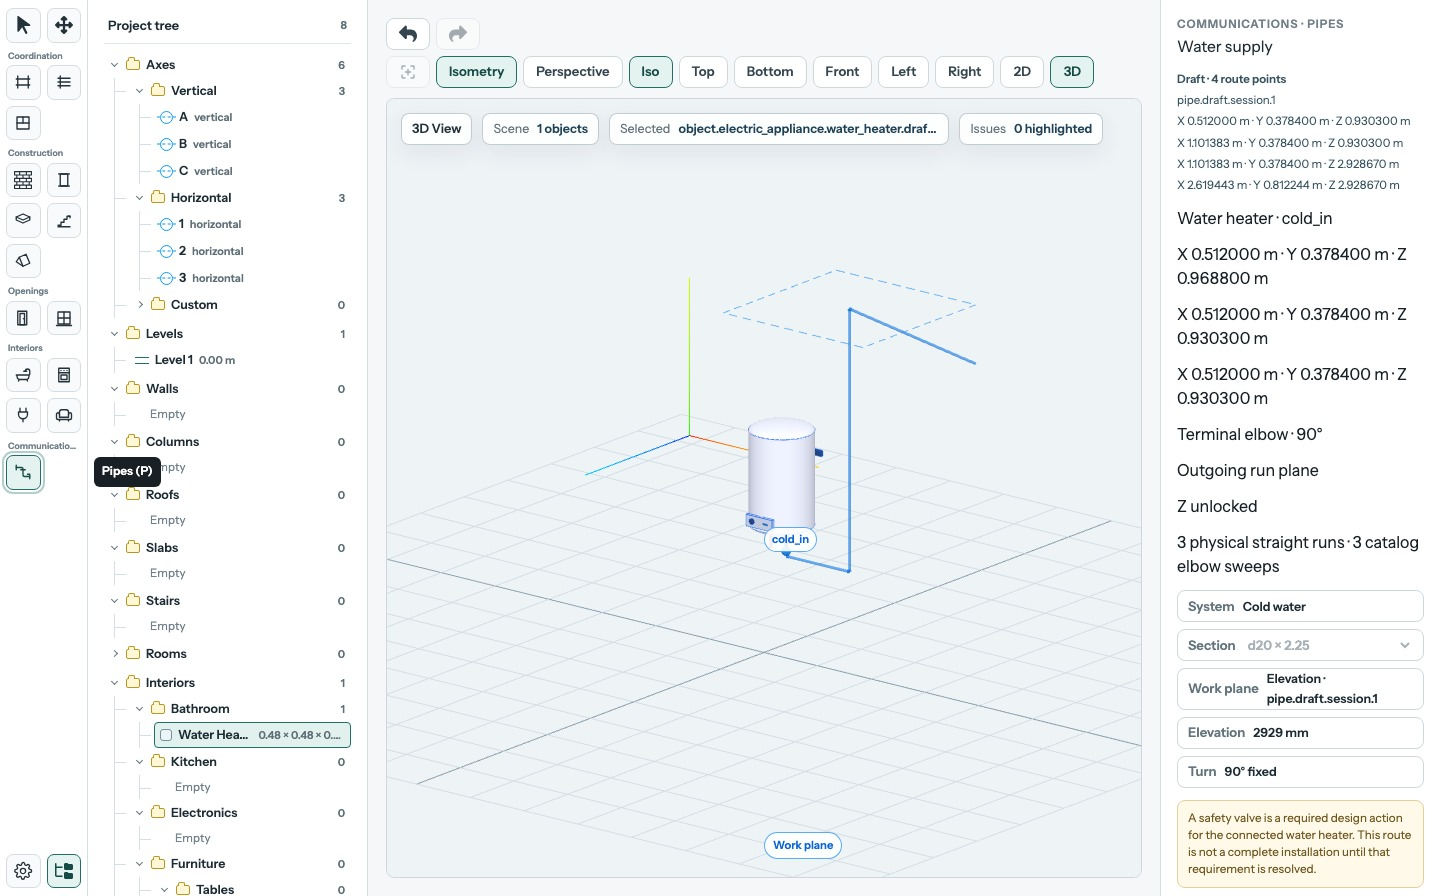Select the stairs construction tool

pyautogui.click(x=64, y=220)
